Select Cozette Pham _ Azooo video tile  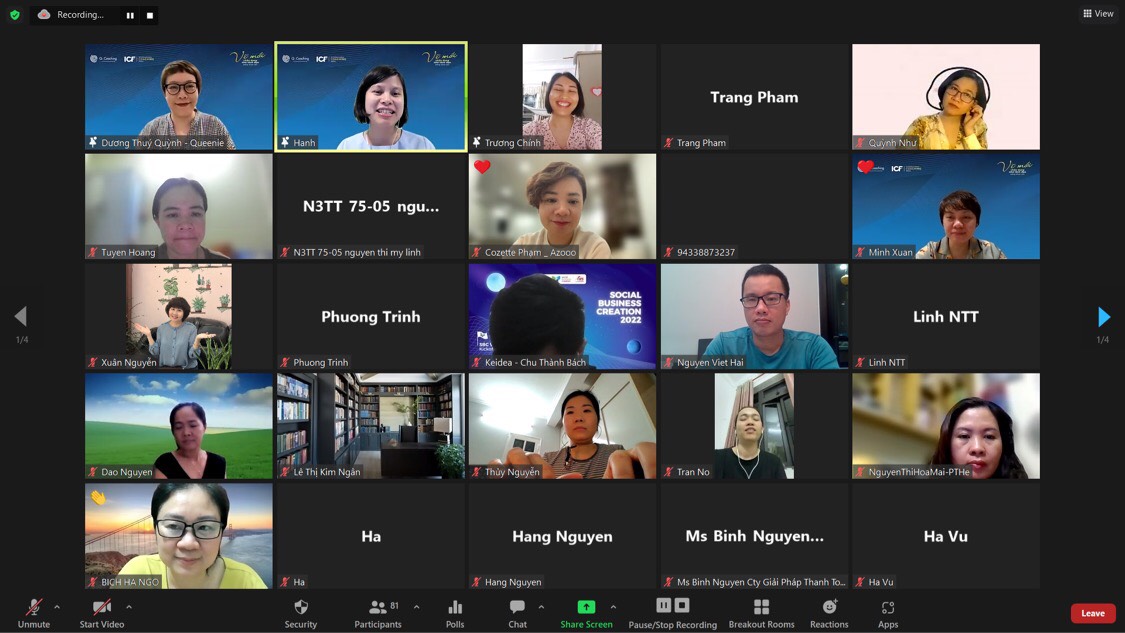pos(562,207)
